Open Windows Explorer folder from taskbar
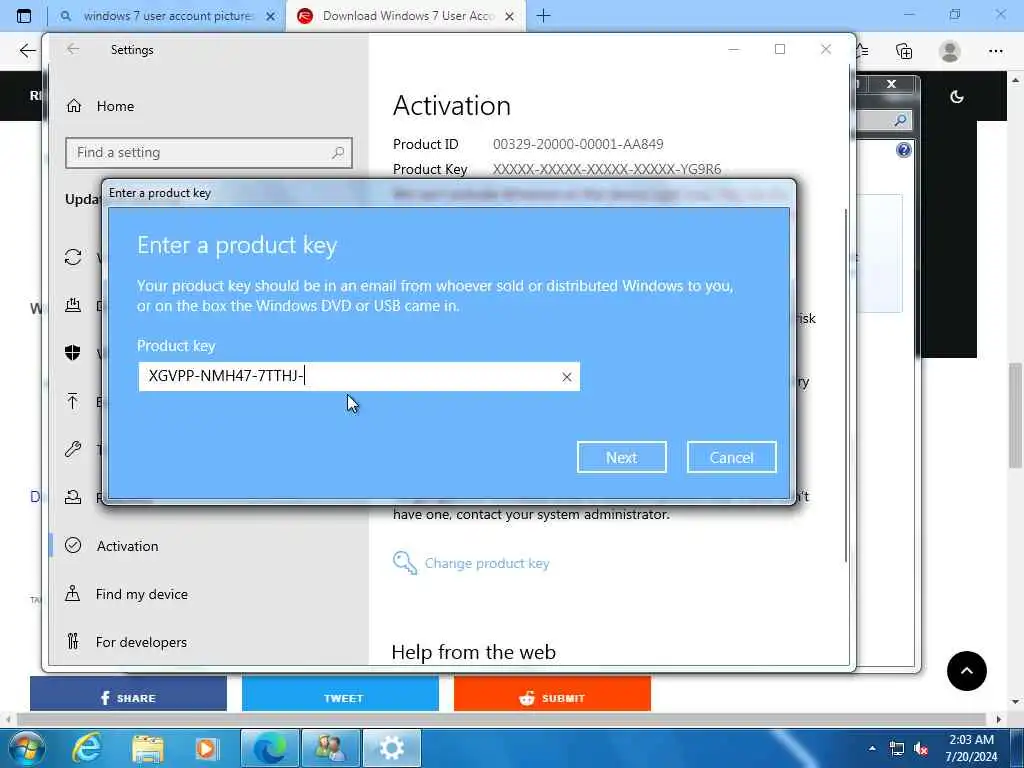The image size is (1024, 768). [x=148, y=748]
